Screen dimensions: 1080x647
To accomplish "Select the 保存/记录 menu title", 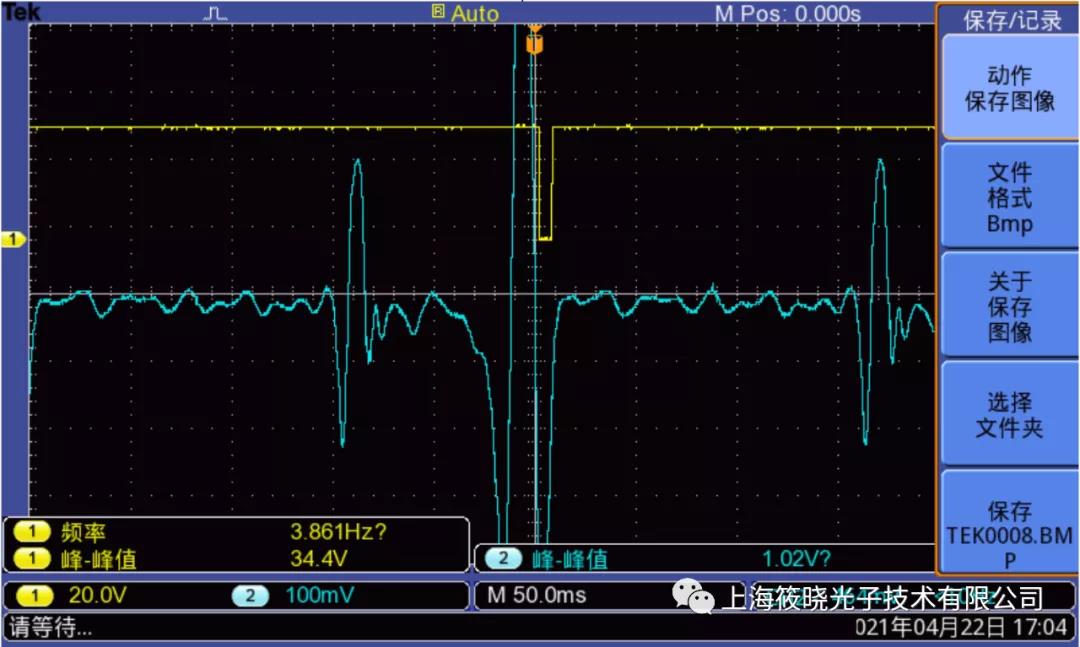I will tap(1008, 20).
